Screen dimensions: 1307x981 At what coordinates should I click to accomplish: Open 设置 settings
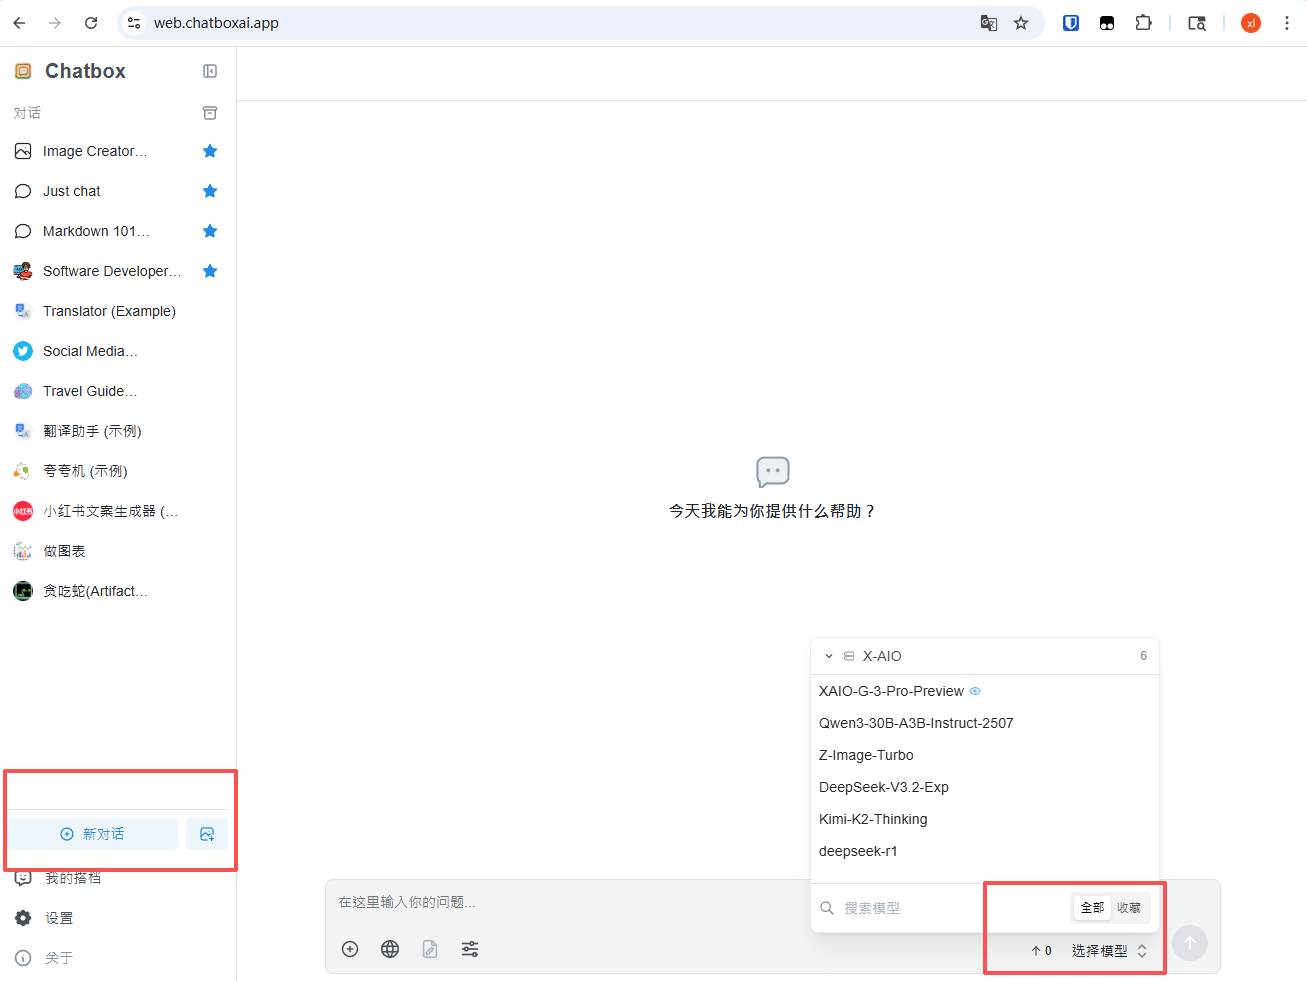tap(59, 918)
